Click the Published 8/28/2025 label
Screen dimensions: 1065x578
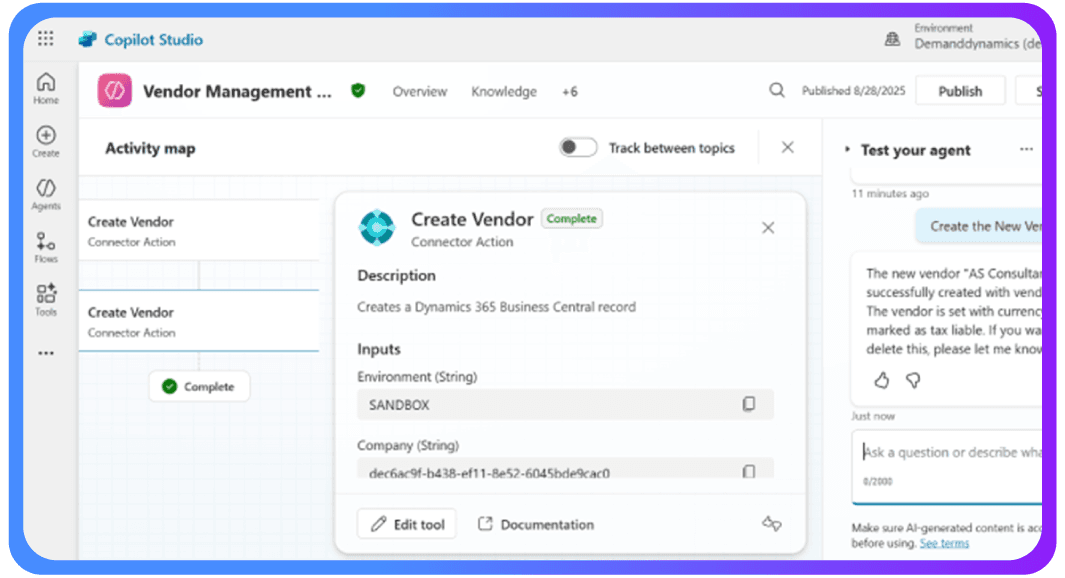[x=853, y=91]
